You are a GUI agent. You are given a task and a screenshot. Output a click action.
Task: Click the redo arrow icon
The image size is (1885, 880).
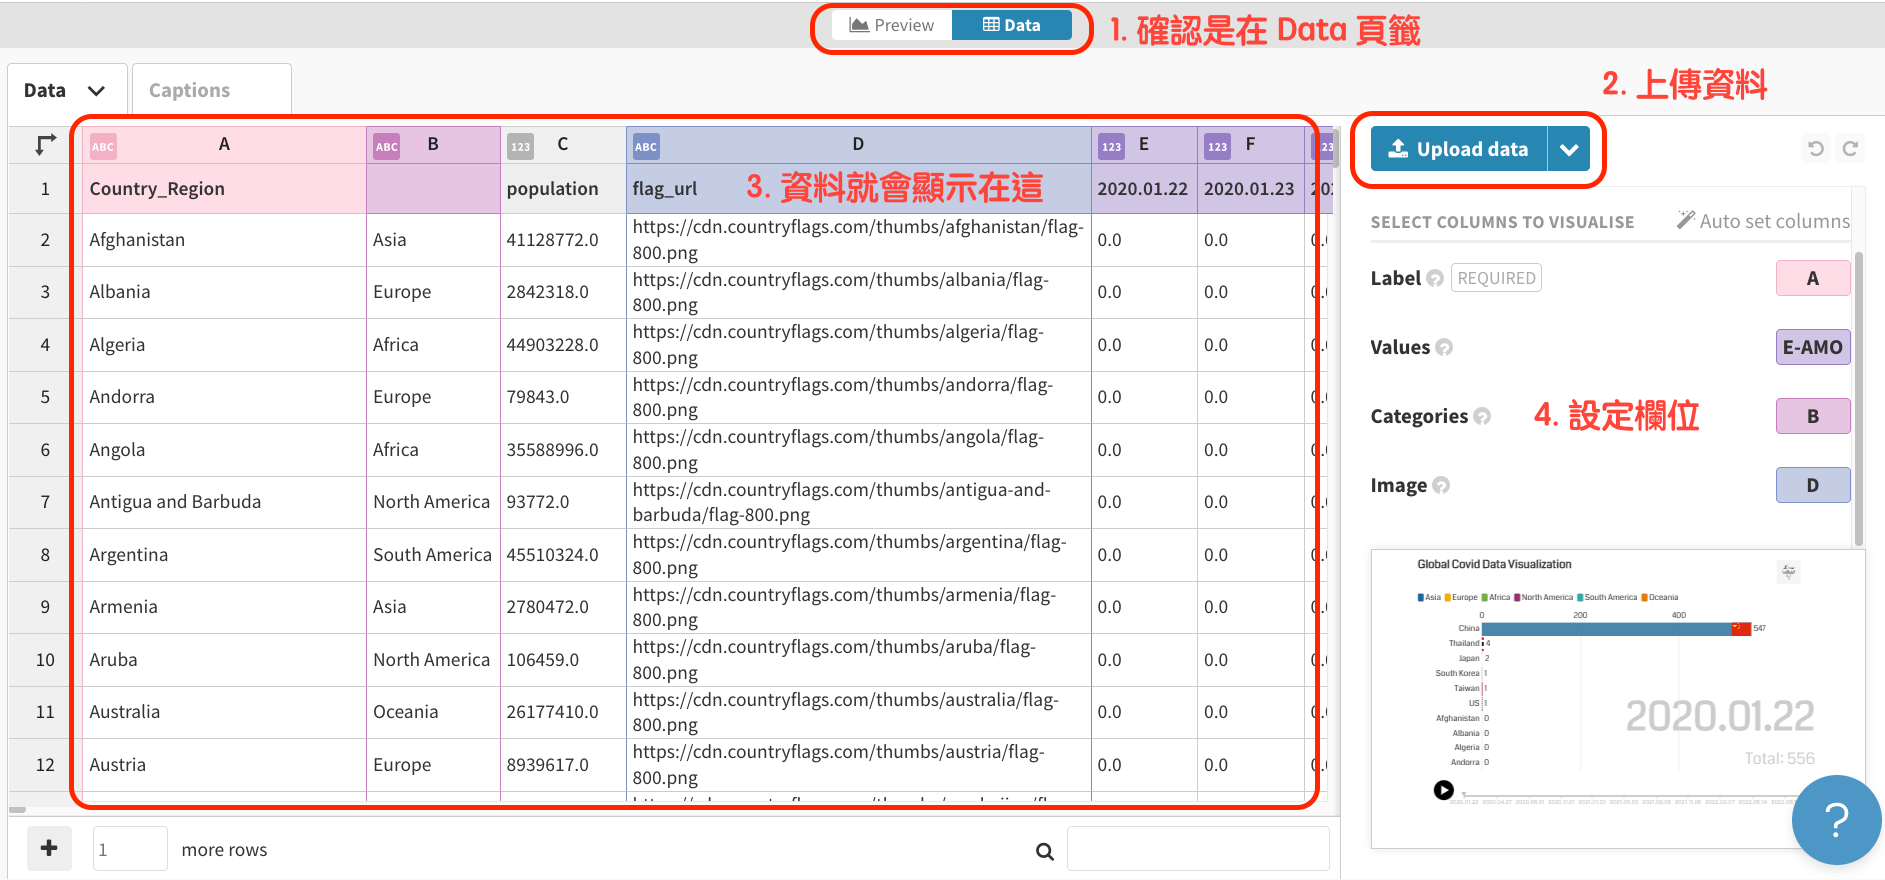(x=1850, y=149)
